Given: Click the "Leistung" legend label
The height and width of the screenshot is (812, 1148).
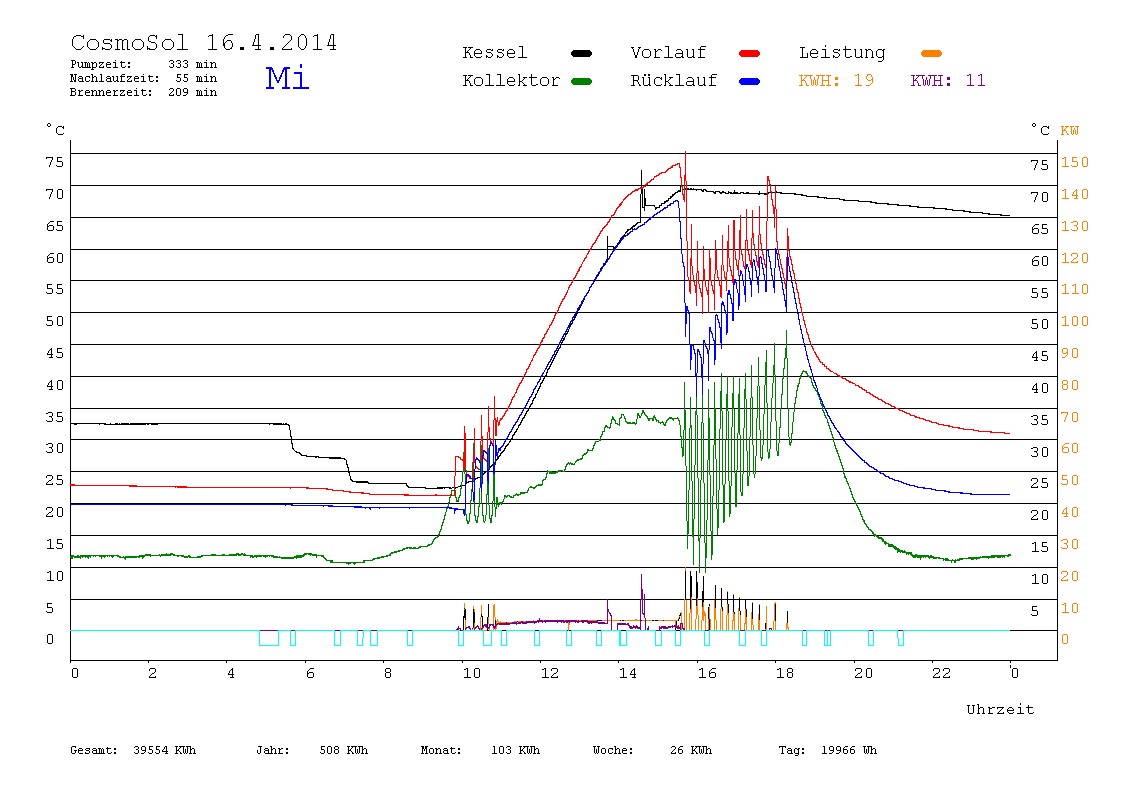Looking at the screenshot, I should 842,53.
